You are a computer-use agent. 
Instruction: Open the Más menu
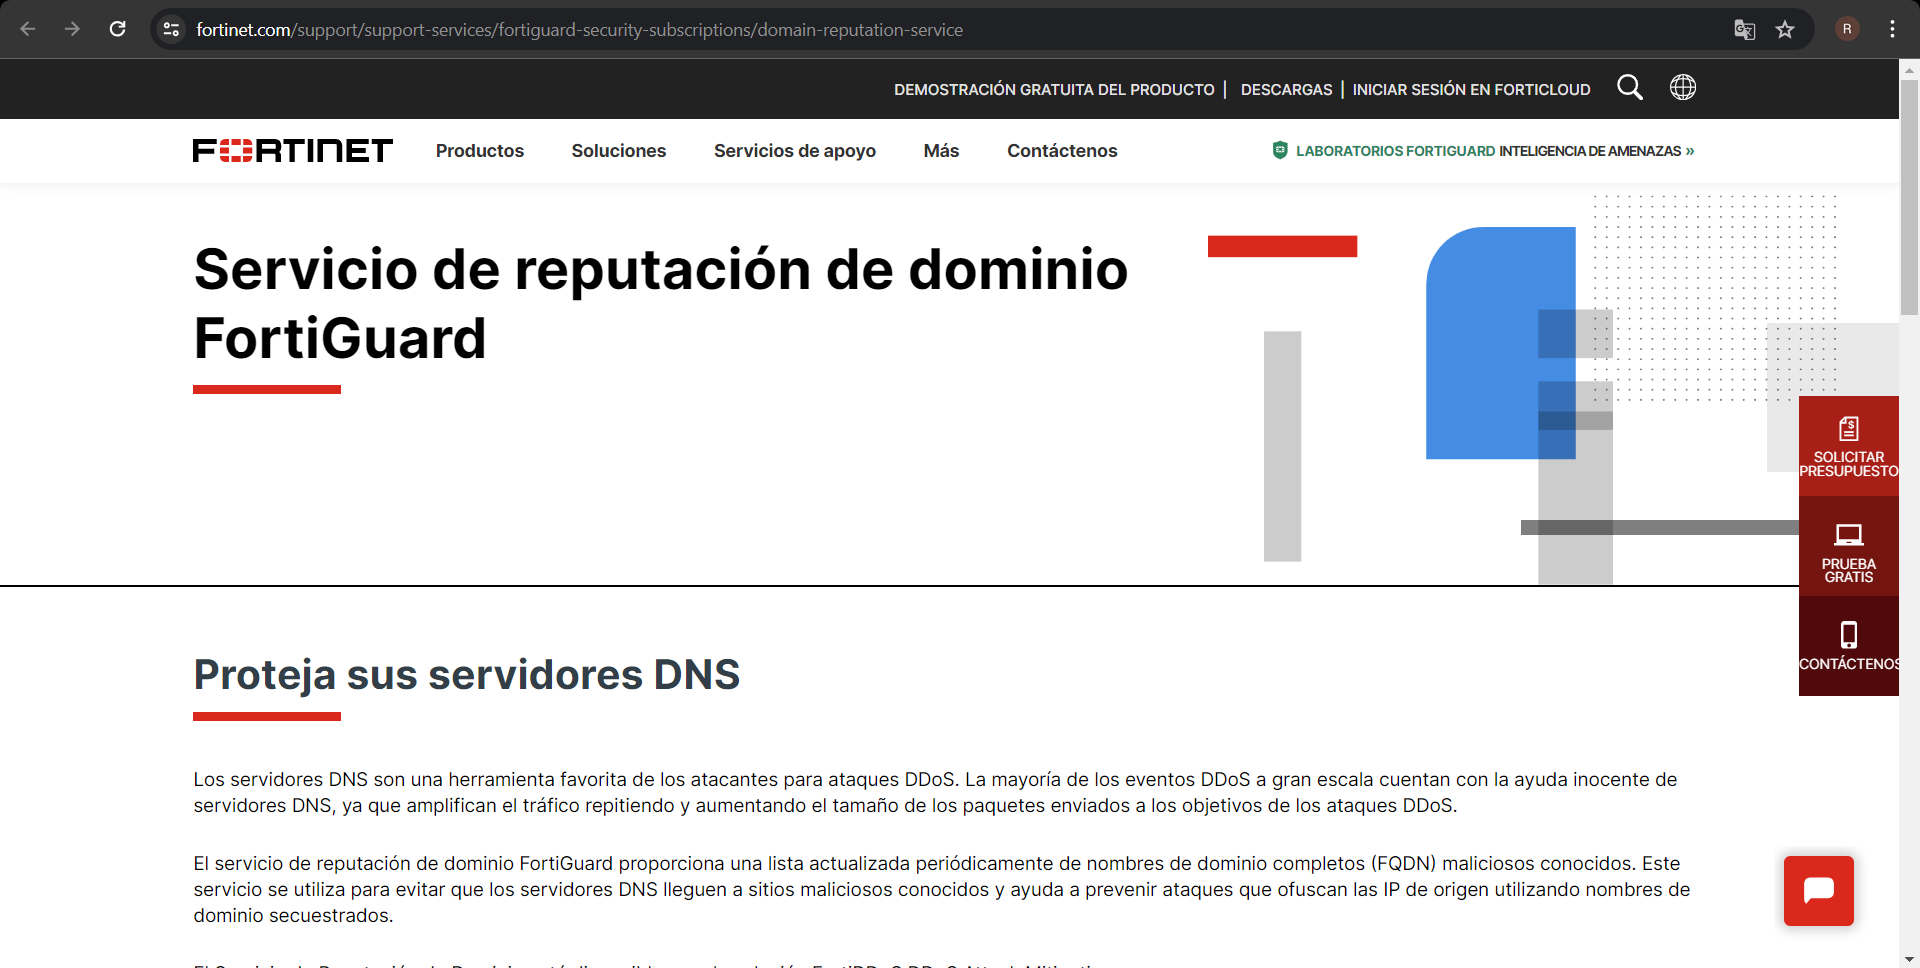coord(940,150)
